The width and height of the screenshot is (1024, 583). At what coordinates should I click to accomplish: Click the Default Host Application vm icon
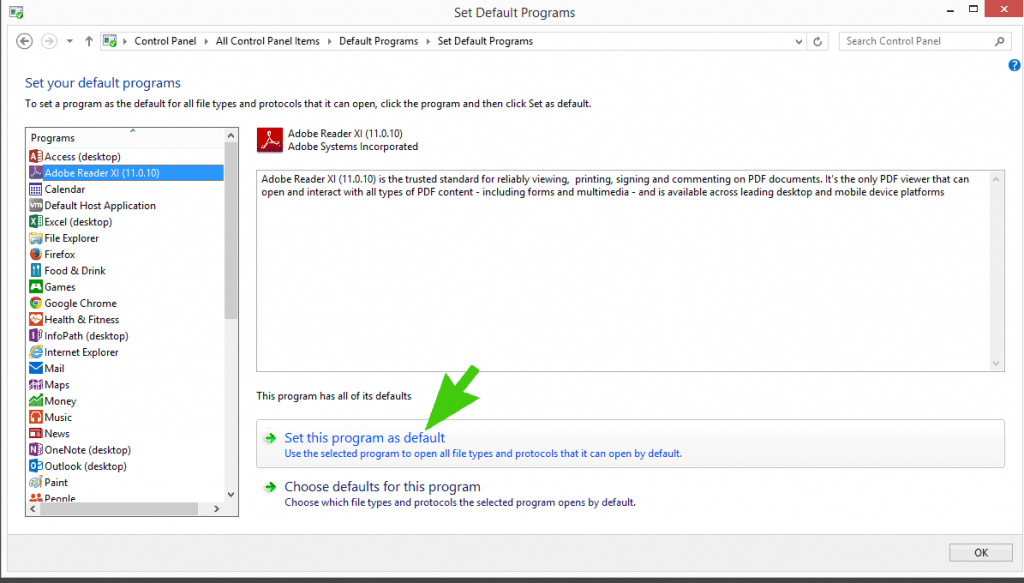point(36,206)
